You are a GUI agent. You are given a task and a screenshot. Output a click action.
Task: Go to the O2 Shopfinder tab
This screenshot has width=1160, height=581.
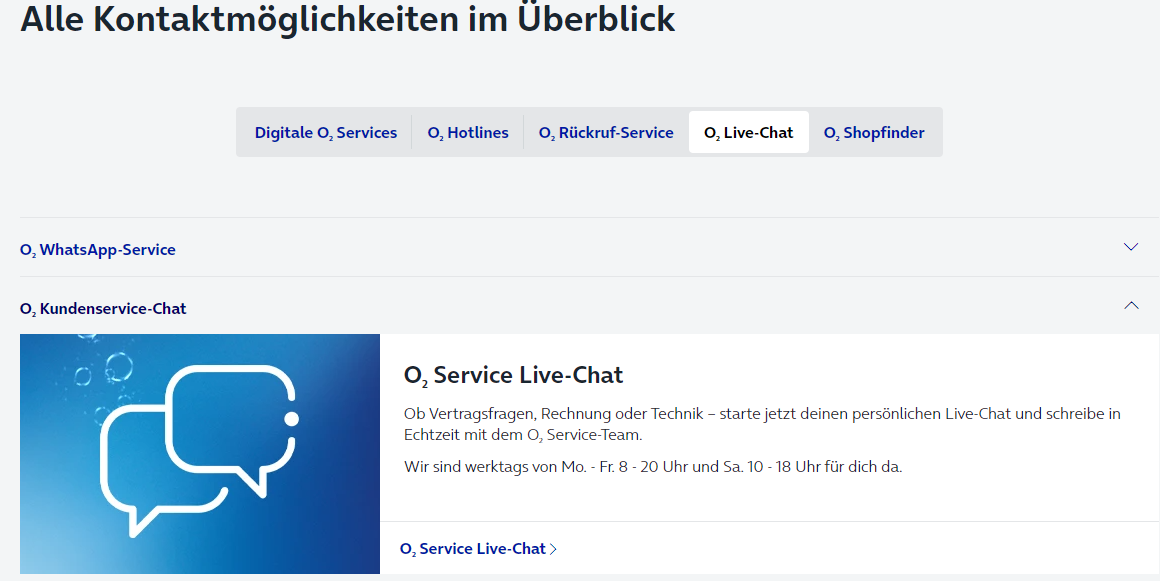(x=874, y=132)
